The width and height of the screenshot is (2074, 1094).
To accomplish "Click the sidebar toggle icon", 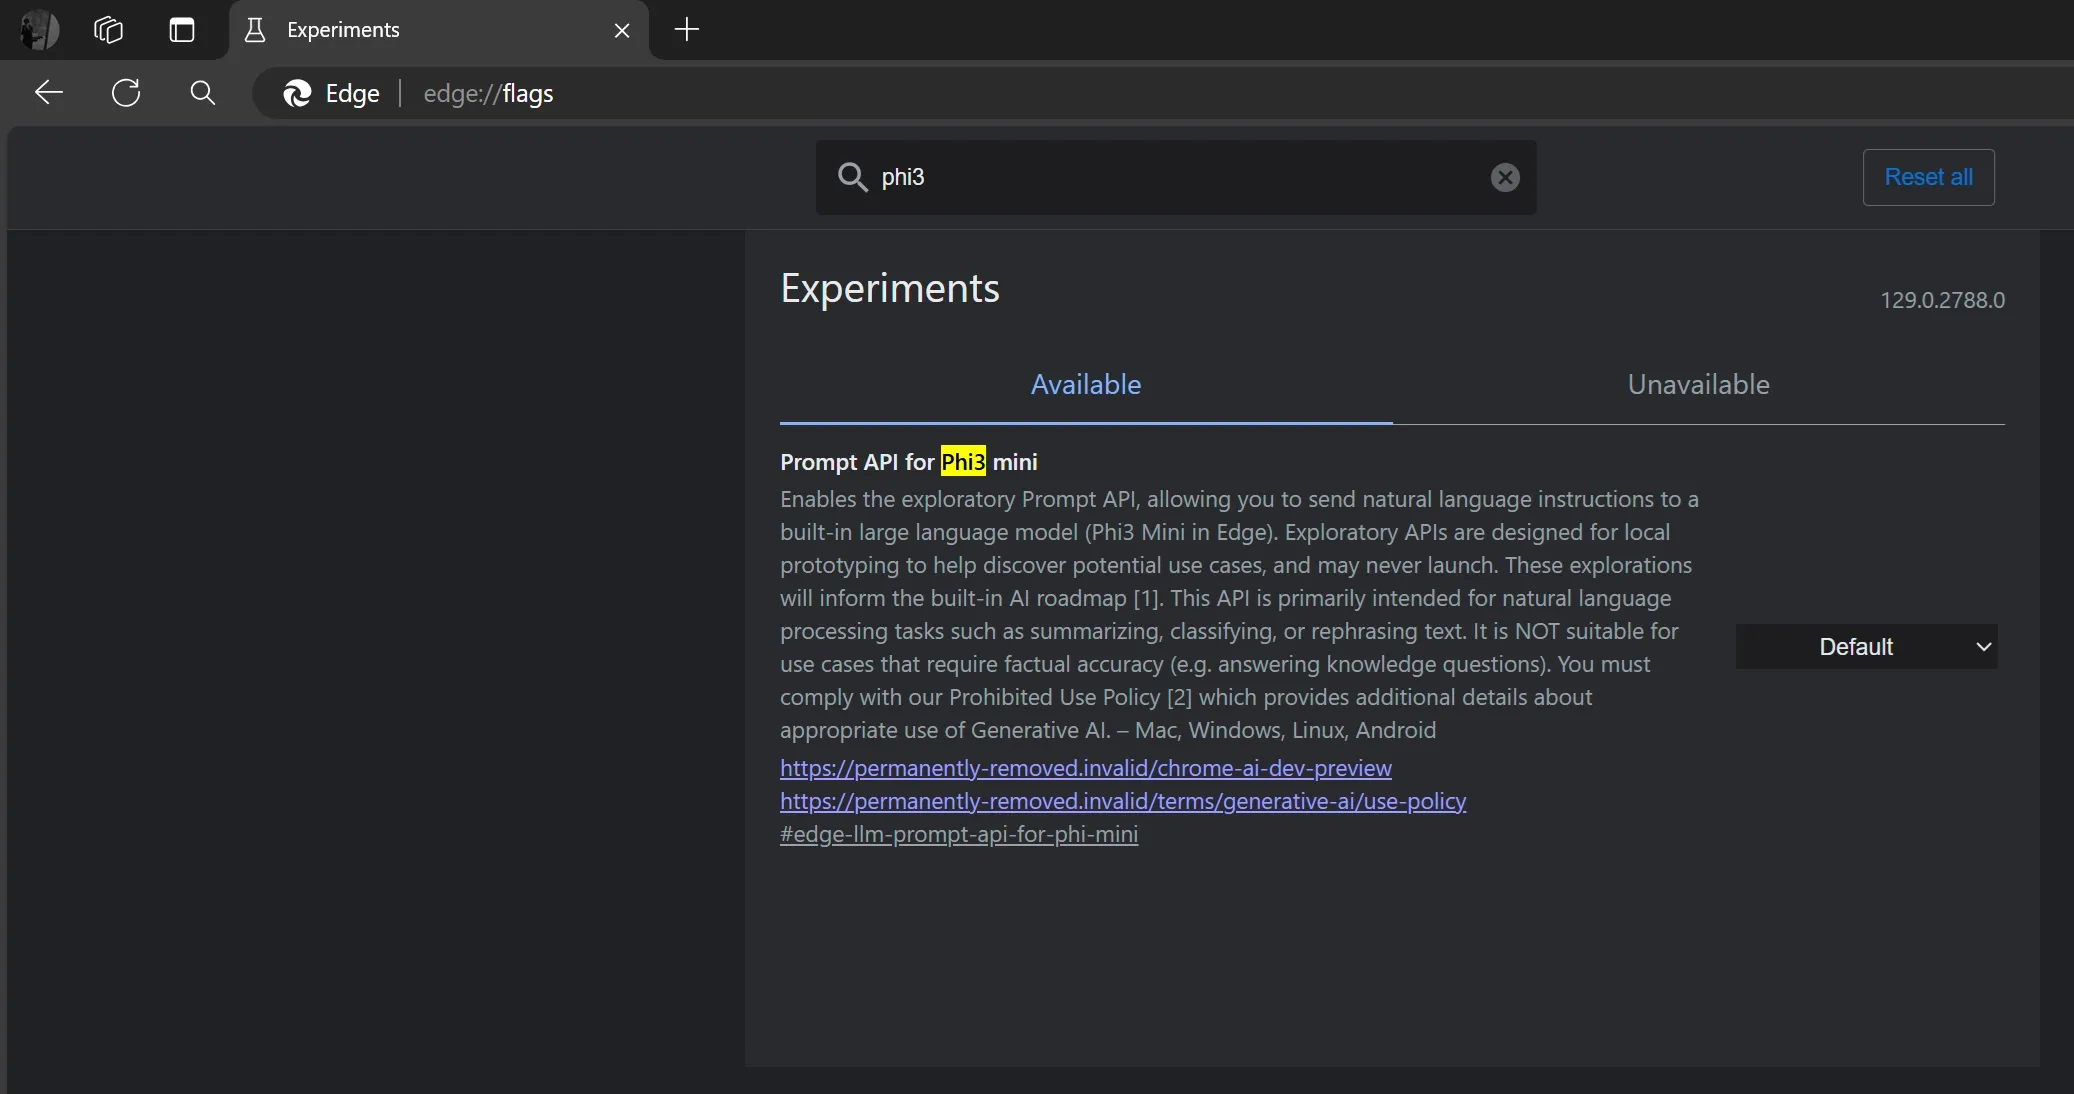I will click(x=181, y=29).
